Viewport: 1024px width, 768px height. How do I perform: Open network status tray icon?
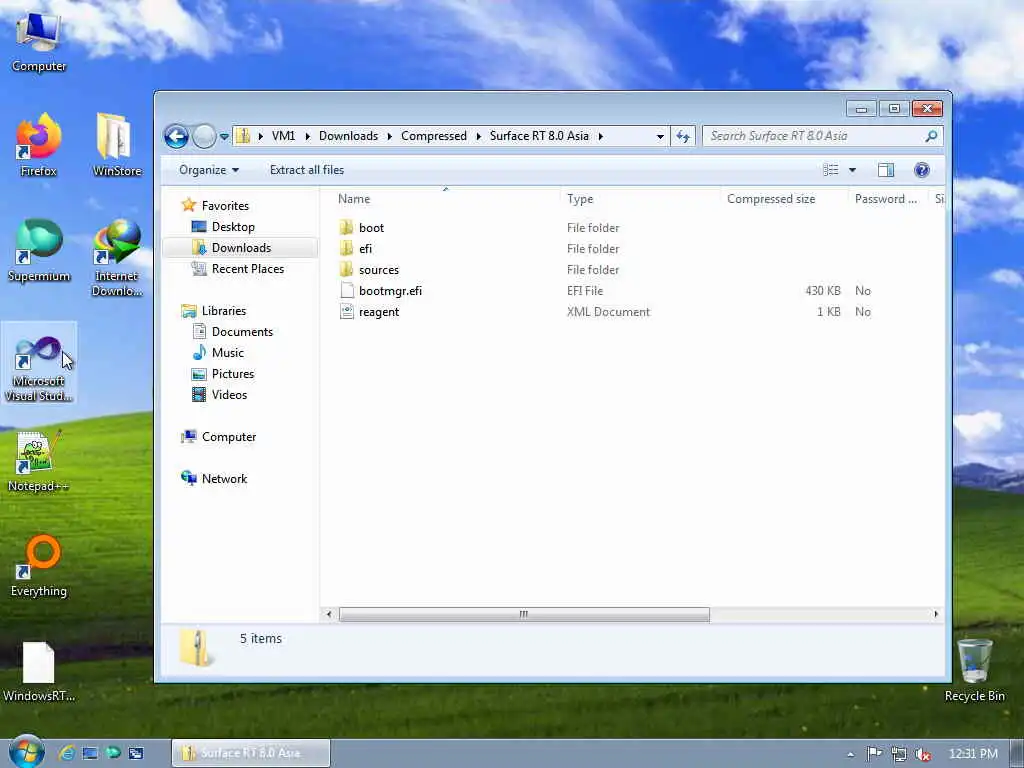coord(899,754)
